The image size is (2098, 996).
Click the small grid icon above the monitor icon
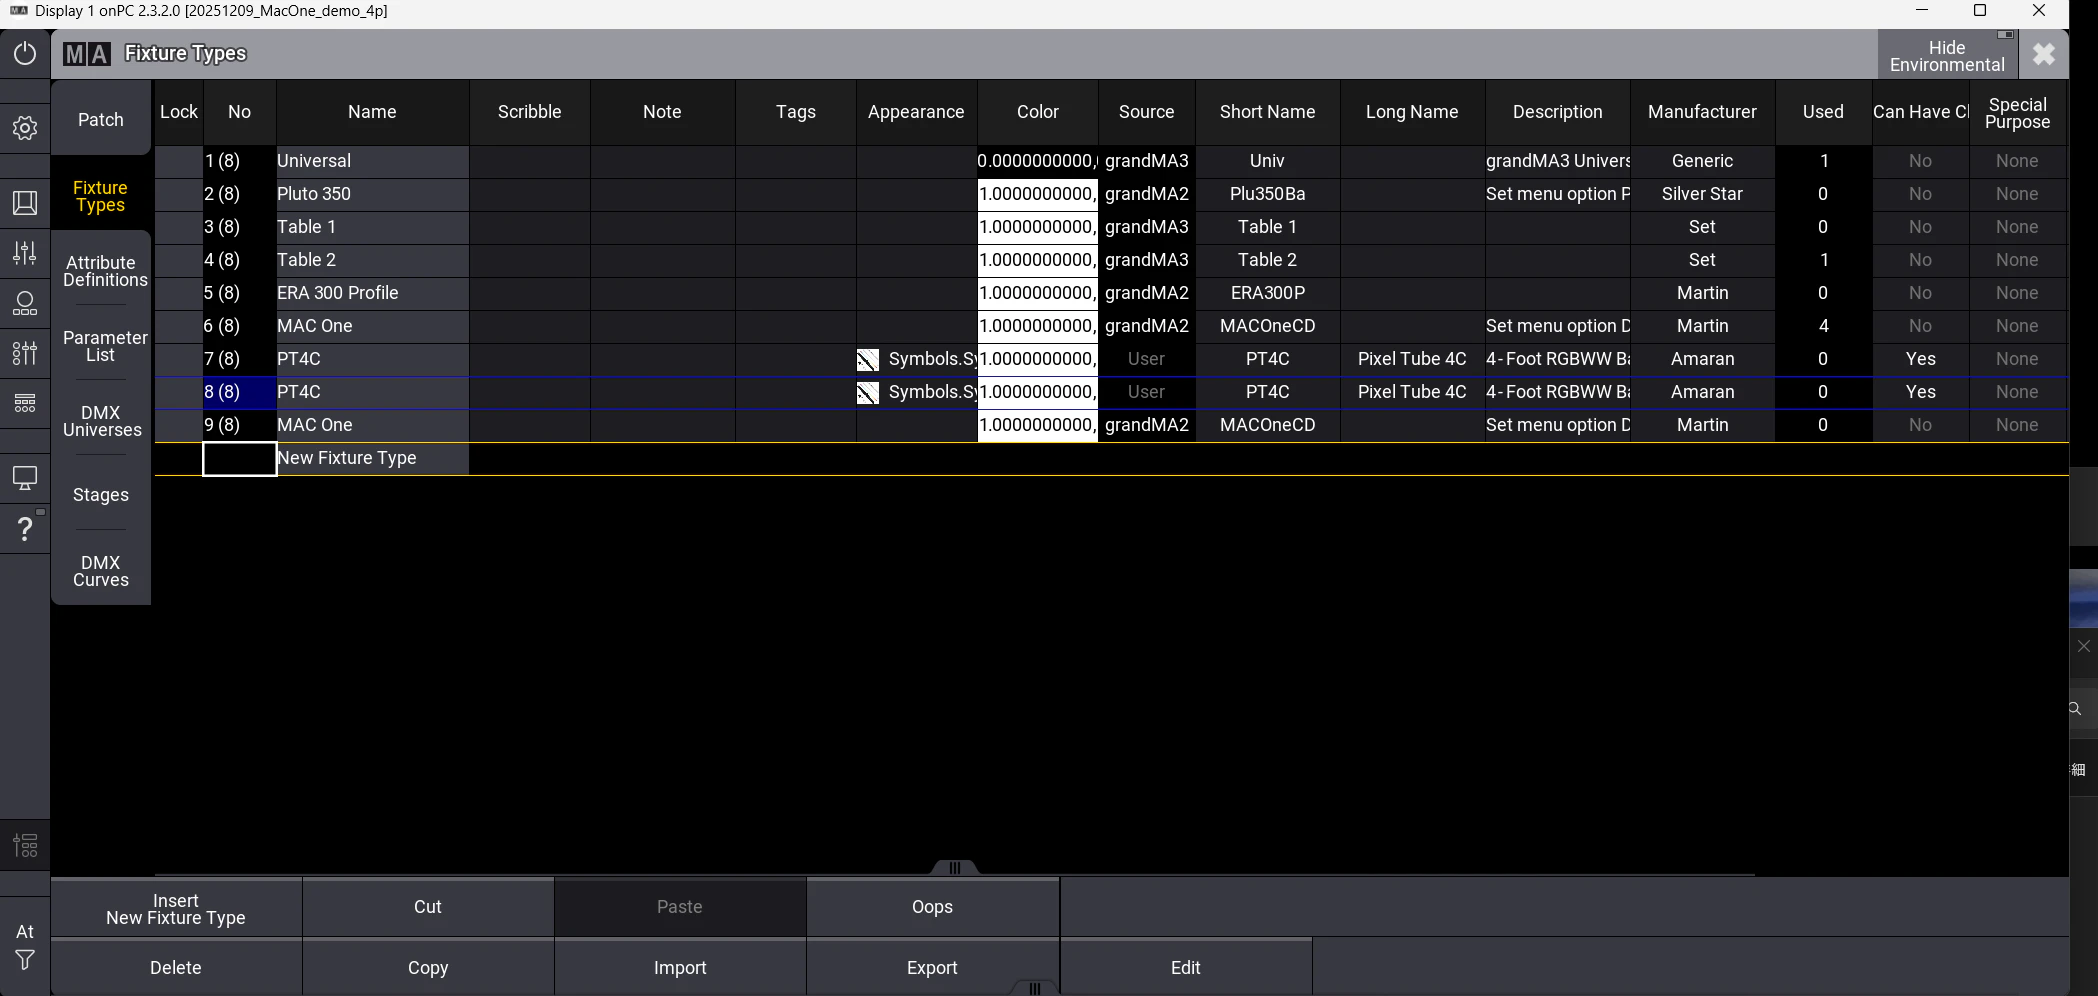point(25,403)
